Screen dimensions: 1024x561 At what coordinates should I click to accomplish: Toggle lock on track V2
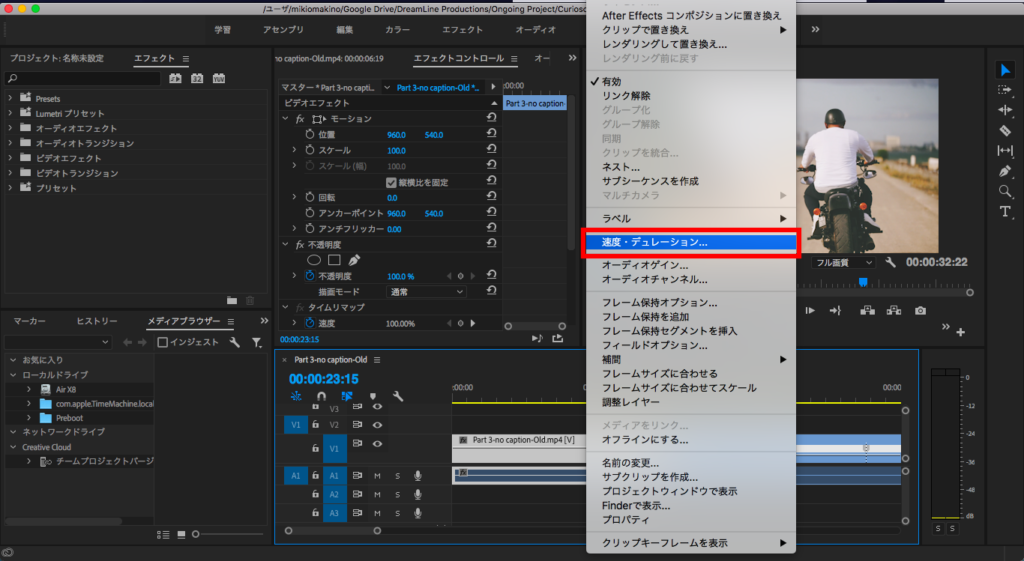pyautogui.click(x=315, y=425)
